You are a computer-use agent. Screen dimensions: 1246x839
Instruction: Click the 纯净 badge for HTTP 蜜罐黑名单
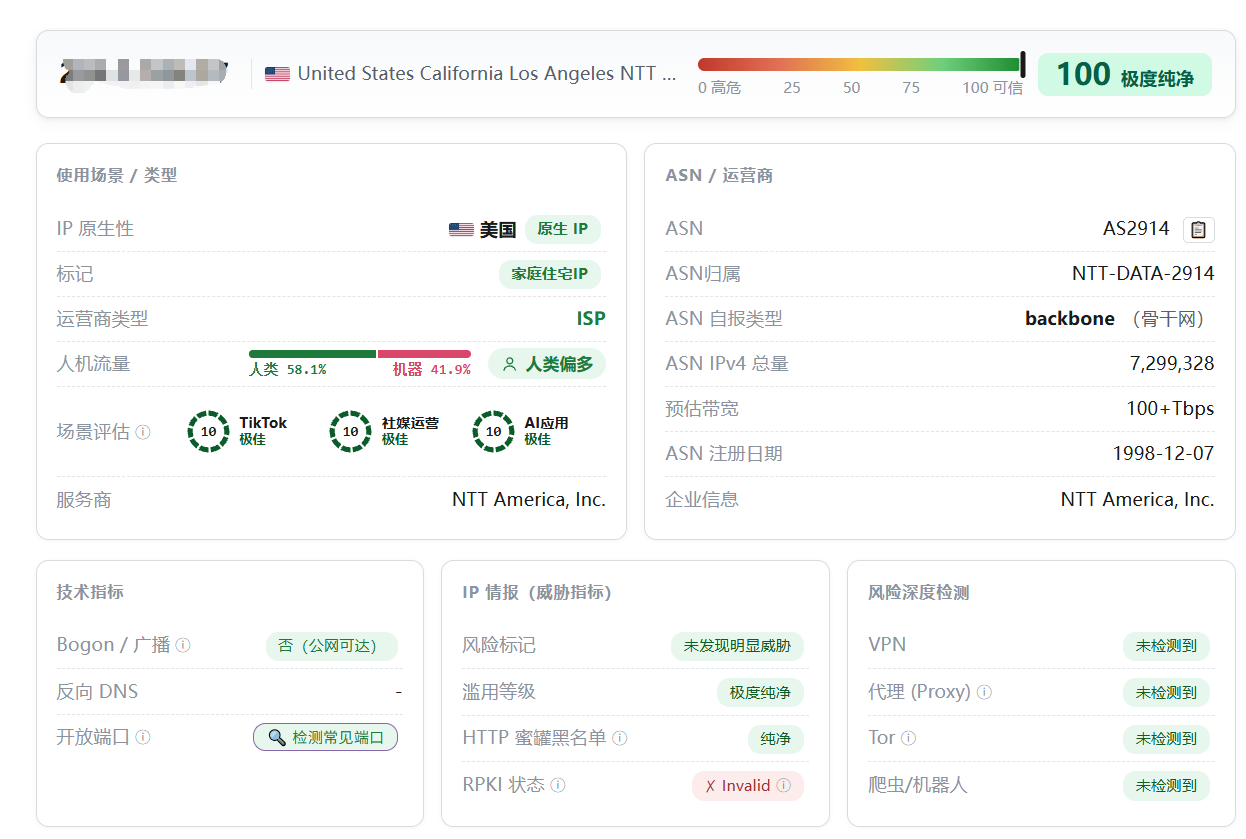[x=776, y=739]
